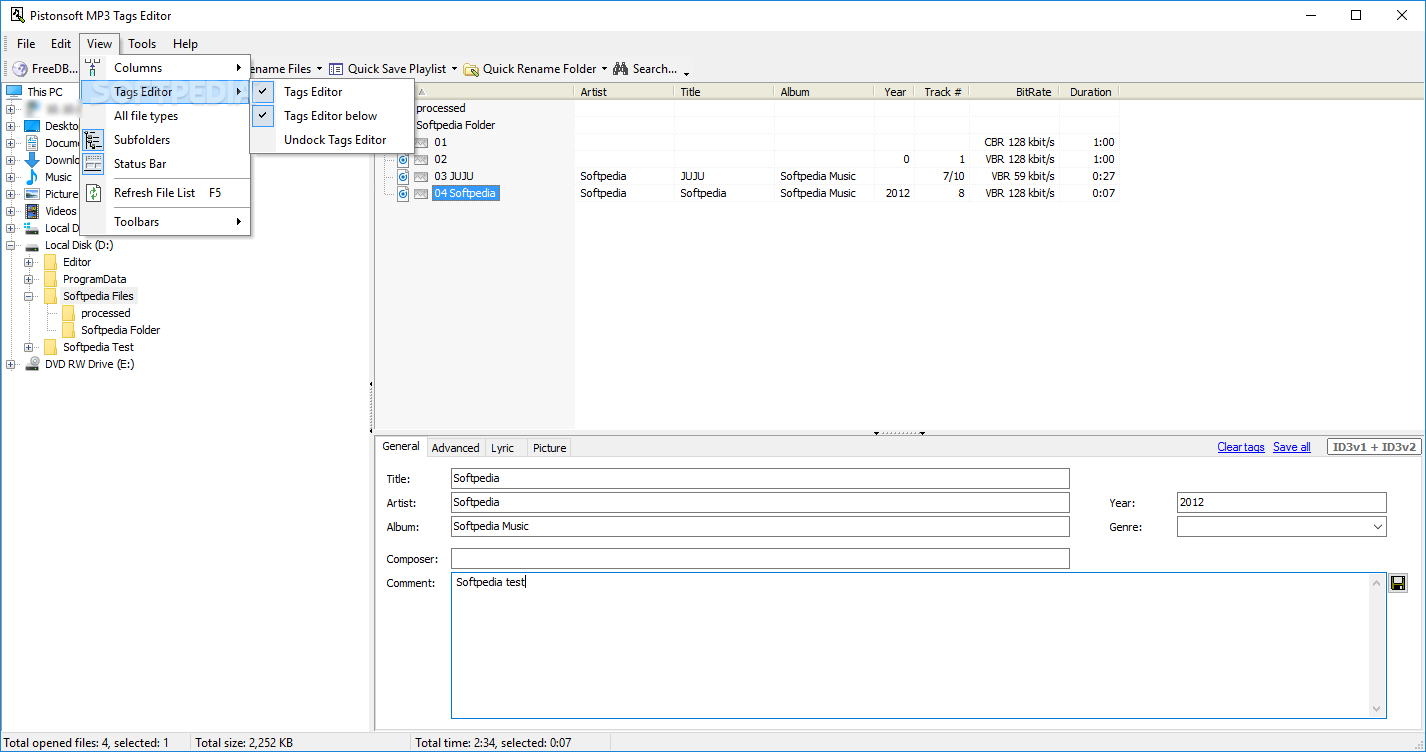Click the Title input field containing Softpedia

coord(760,478)
